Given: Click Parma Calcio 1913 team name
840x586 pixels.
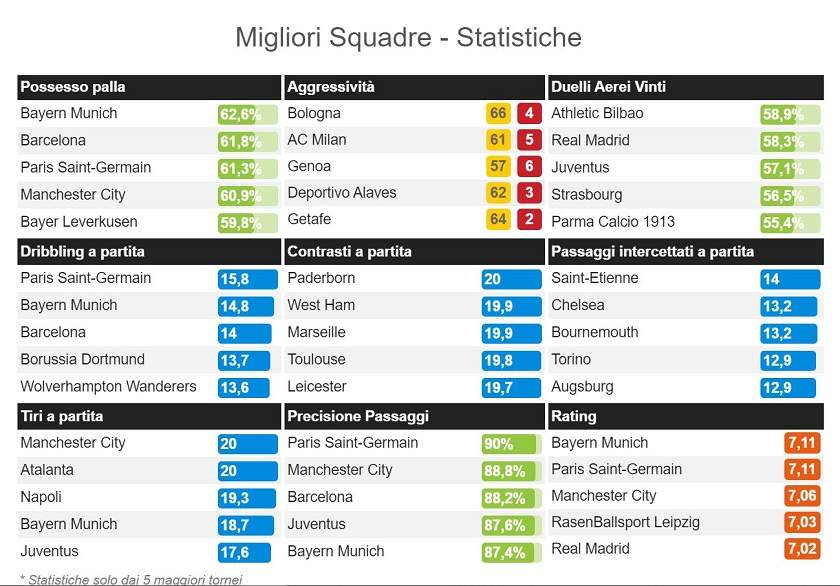Looking at the screenshot, I should coord(613,222).
